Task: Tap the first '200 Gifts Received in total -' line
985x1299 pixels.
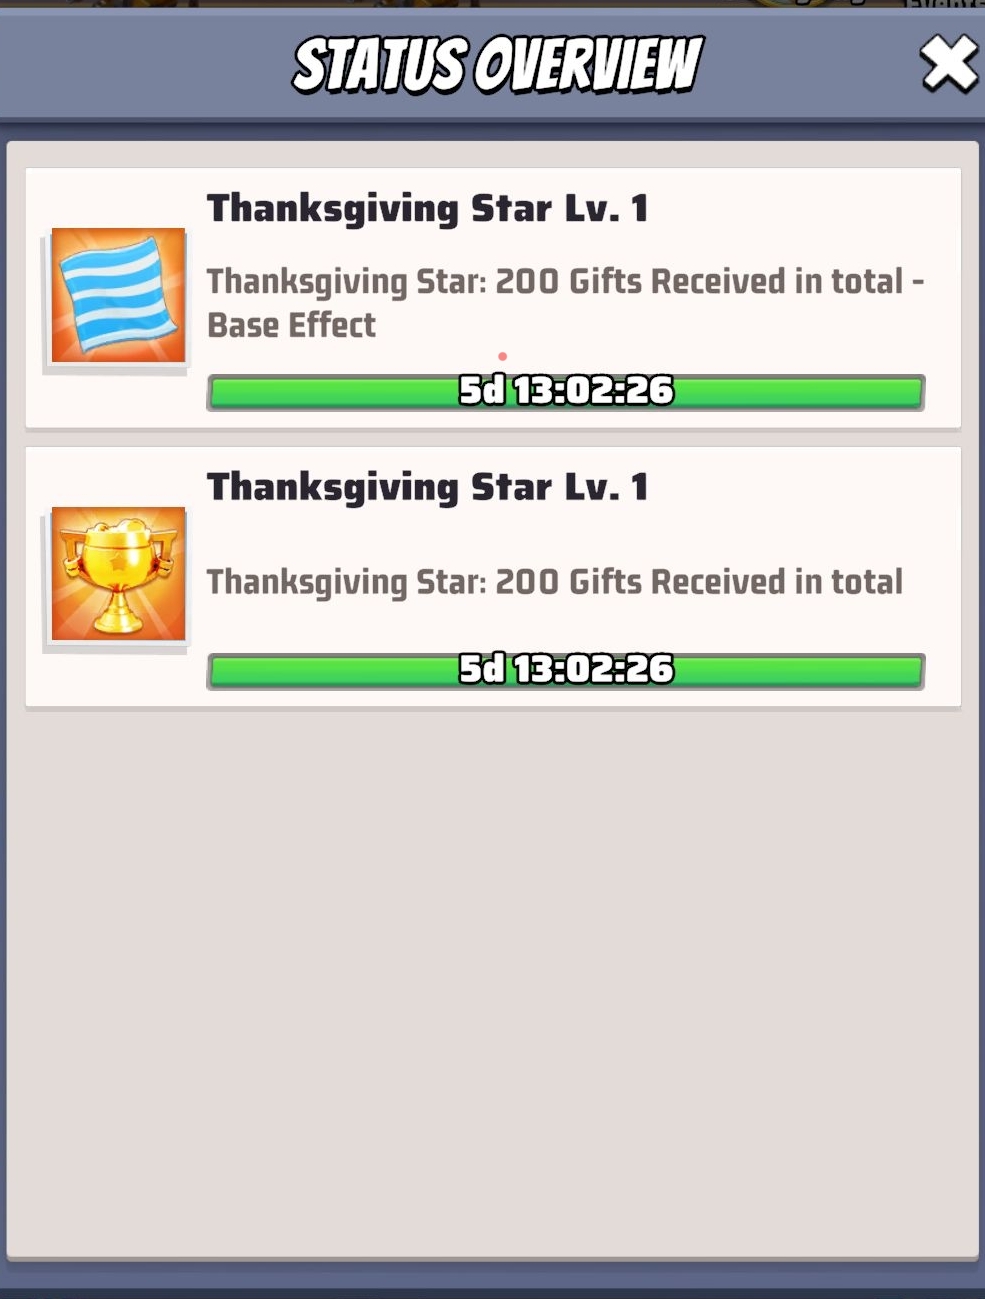Action: (565, 282)
